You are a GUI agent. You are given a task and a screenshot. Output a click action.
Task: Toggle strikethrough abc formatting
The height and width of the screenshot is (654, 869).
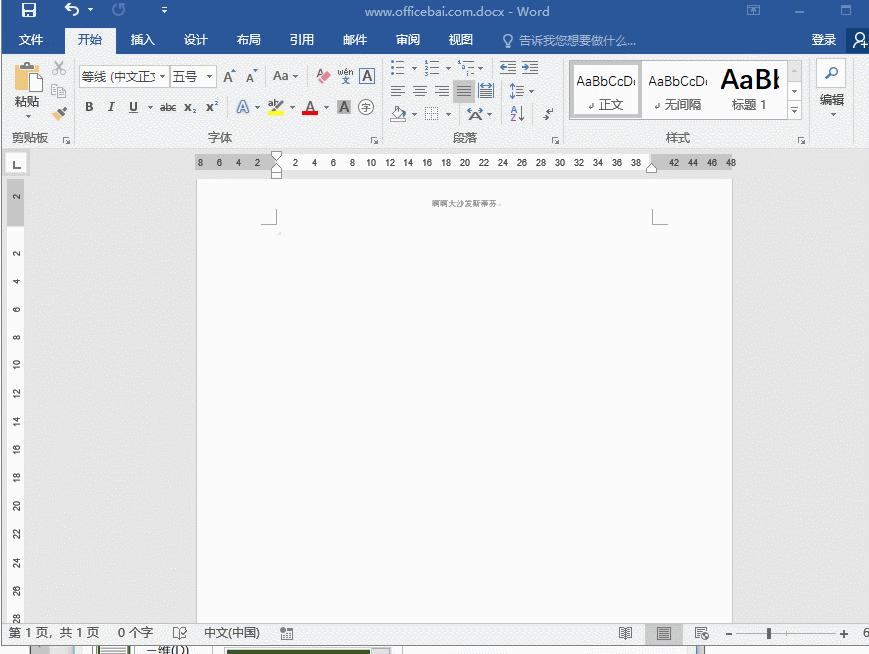tap(168, 107)
